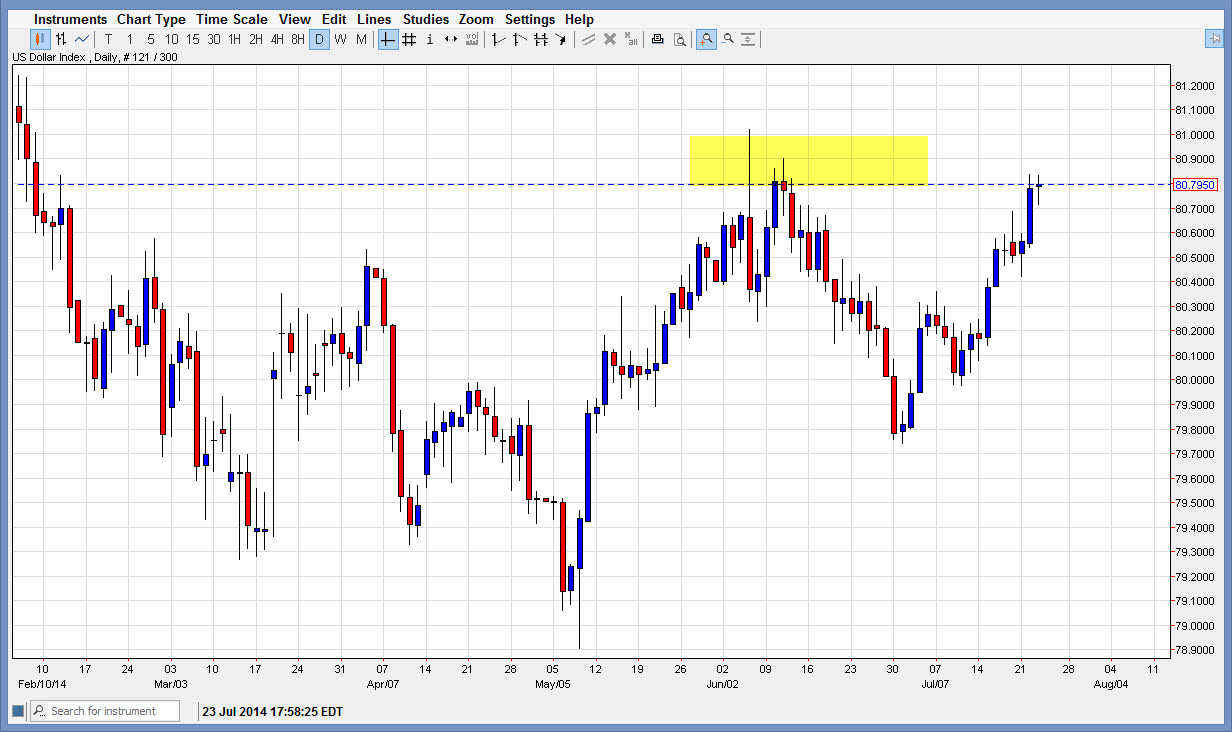The height and width of the screenshot is (732, 1232).
Task: Open the Chart Type menu
Action: 151,19
